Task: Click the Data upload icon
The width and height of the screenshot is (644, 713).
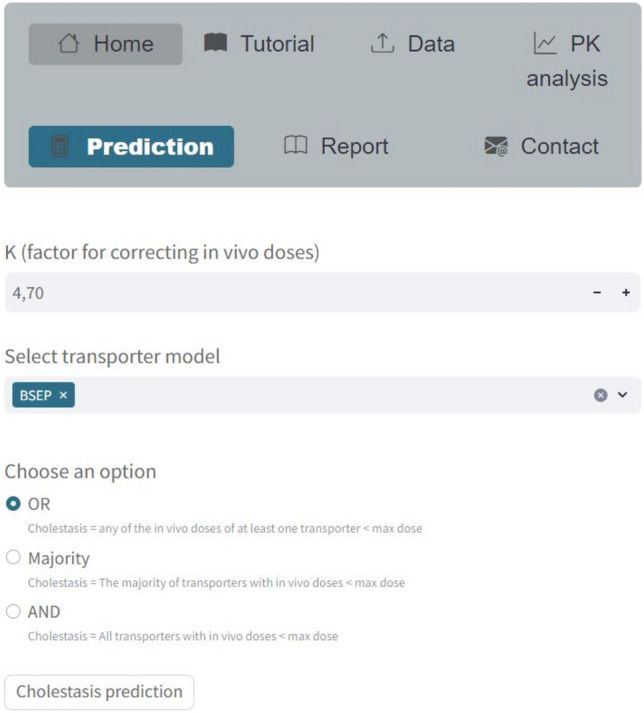Action: pos(382,44)
